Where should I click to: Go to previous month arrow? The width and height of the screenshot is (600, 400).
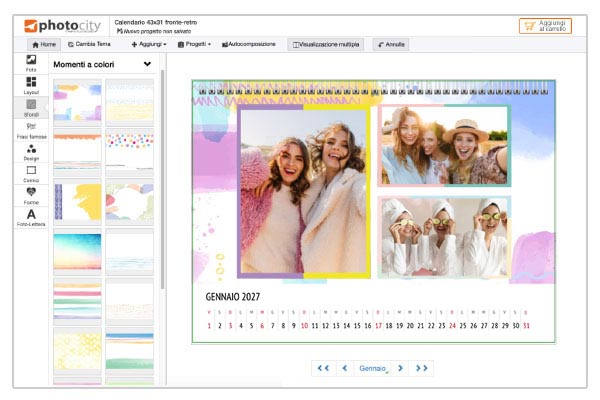(345, 368)
